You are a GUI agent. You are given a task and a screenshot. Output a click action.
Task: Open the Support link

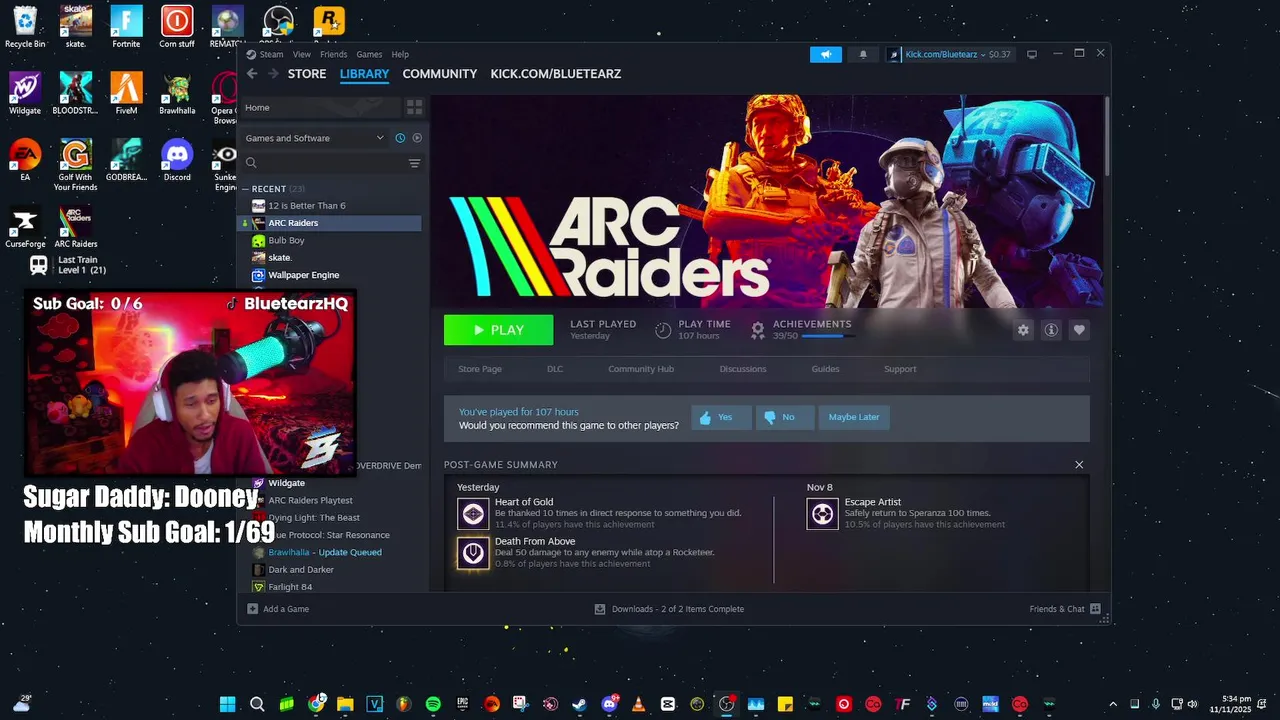point(900,369)
